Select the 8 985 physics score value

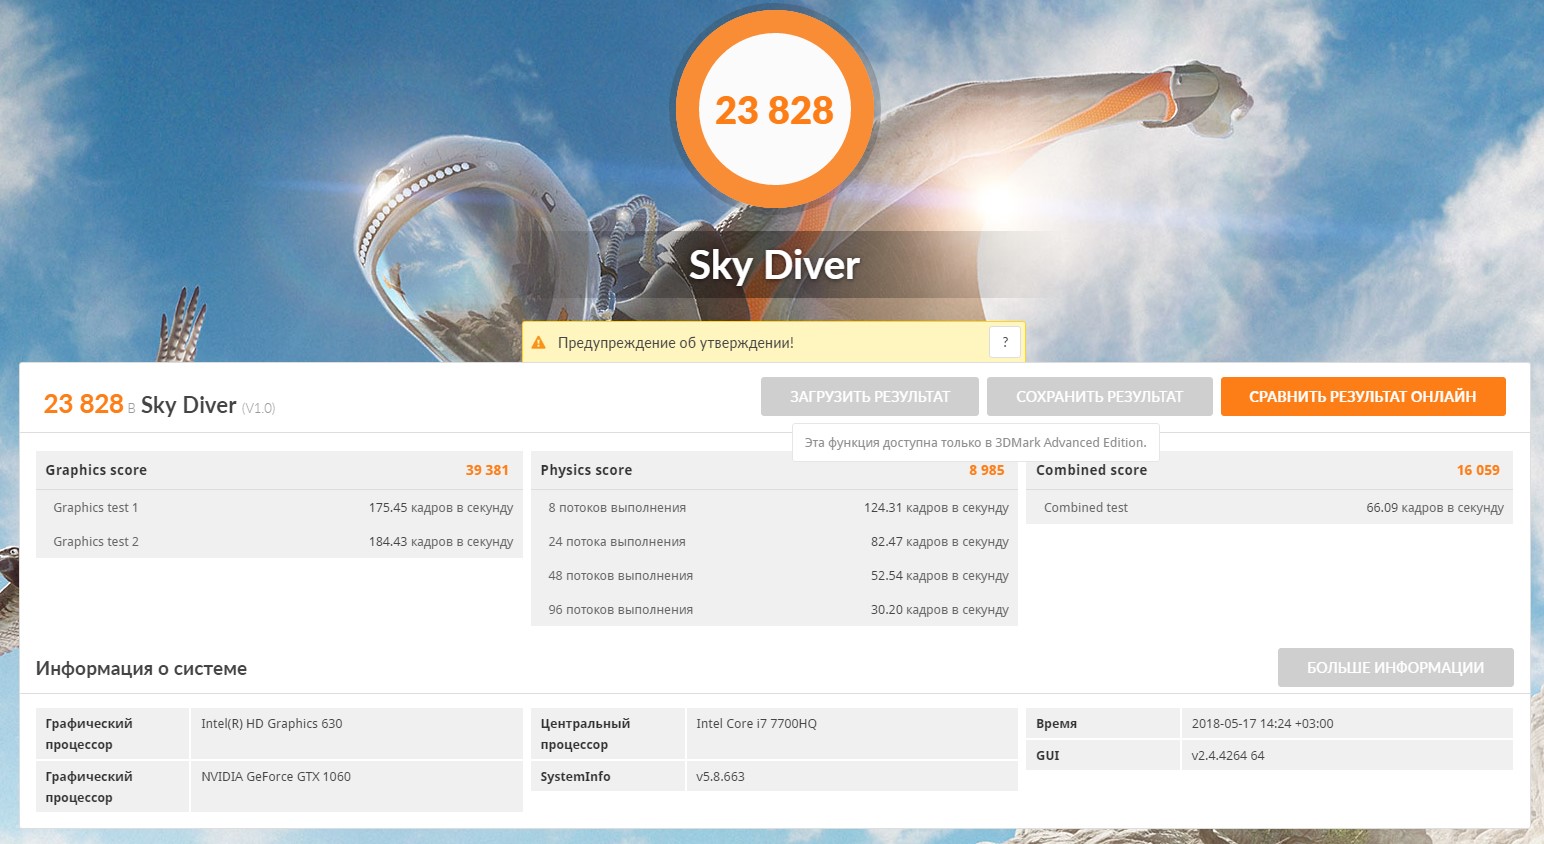[x=986, y=470]
